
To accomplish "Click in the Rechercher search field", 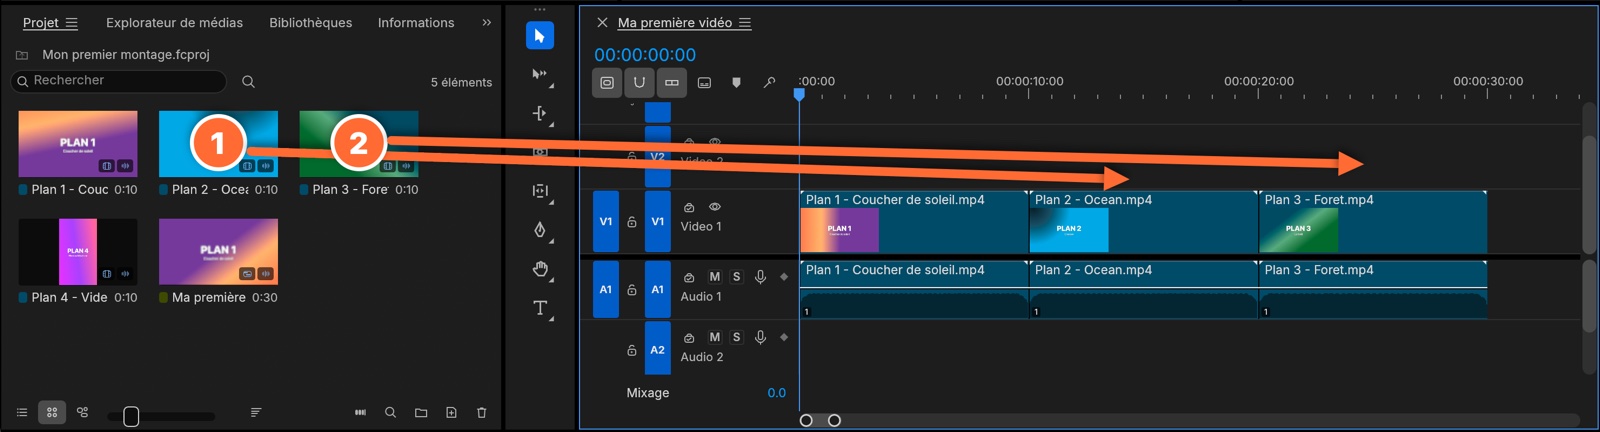I will [x=119, y=81].
